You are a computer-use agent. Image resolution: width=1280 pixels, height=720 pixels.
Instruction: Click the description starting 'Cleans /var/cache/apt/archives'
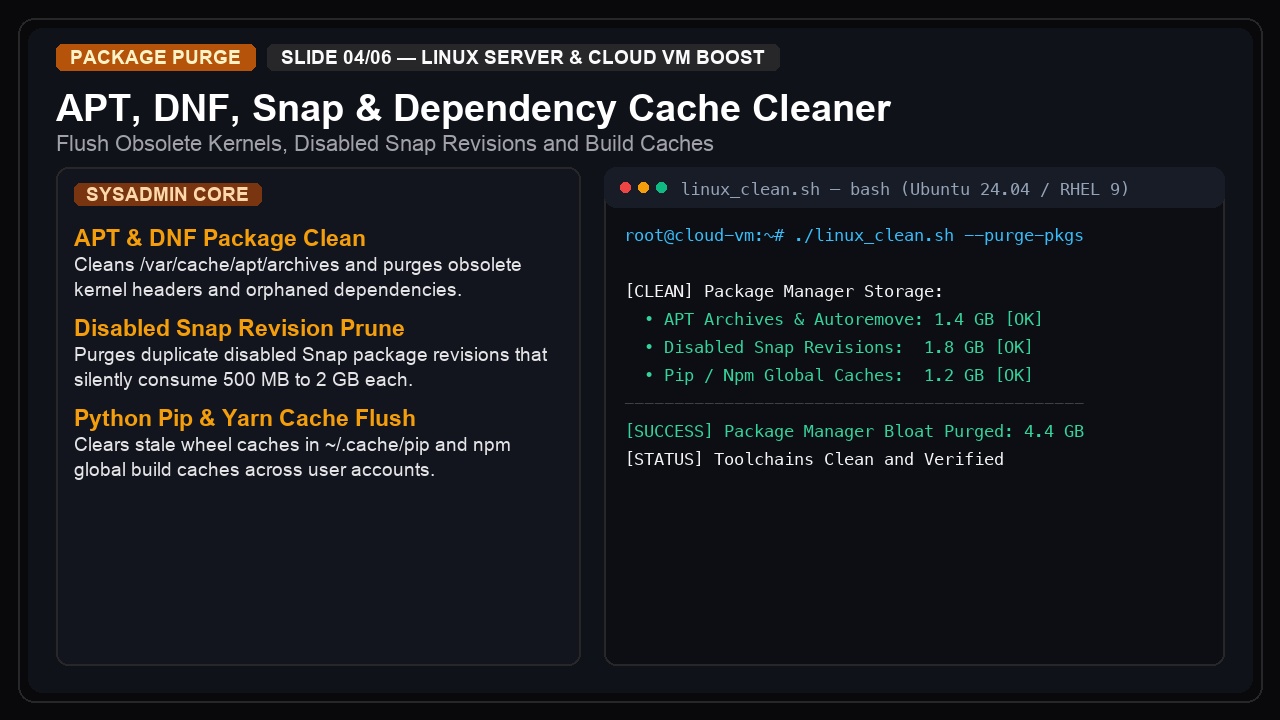coord(298,278)
